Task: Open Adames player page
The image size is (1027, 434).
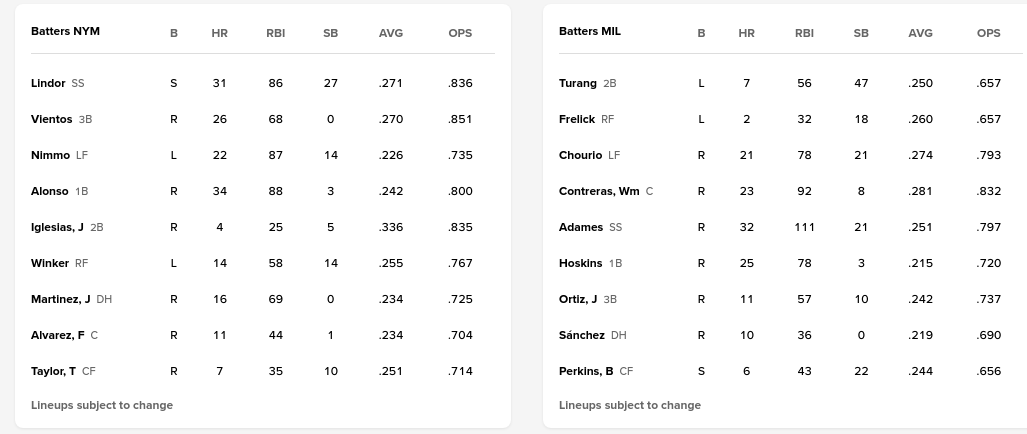Action: coord(581,227)
